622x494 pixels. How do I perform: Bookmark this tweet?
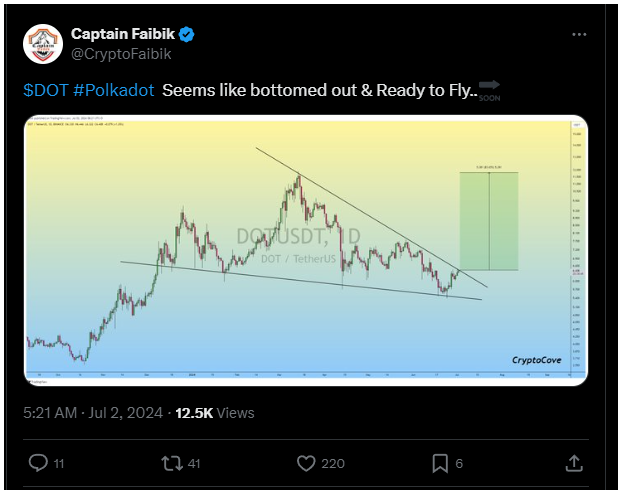pyautogui.click(x=440, y=463)
